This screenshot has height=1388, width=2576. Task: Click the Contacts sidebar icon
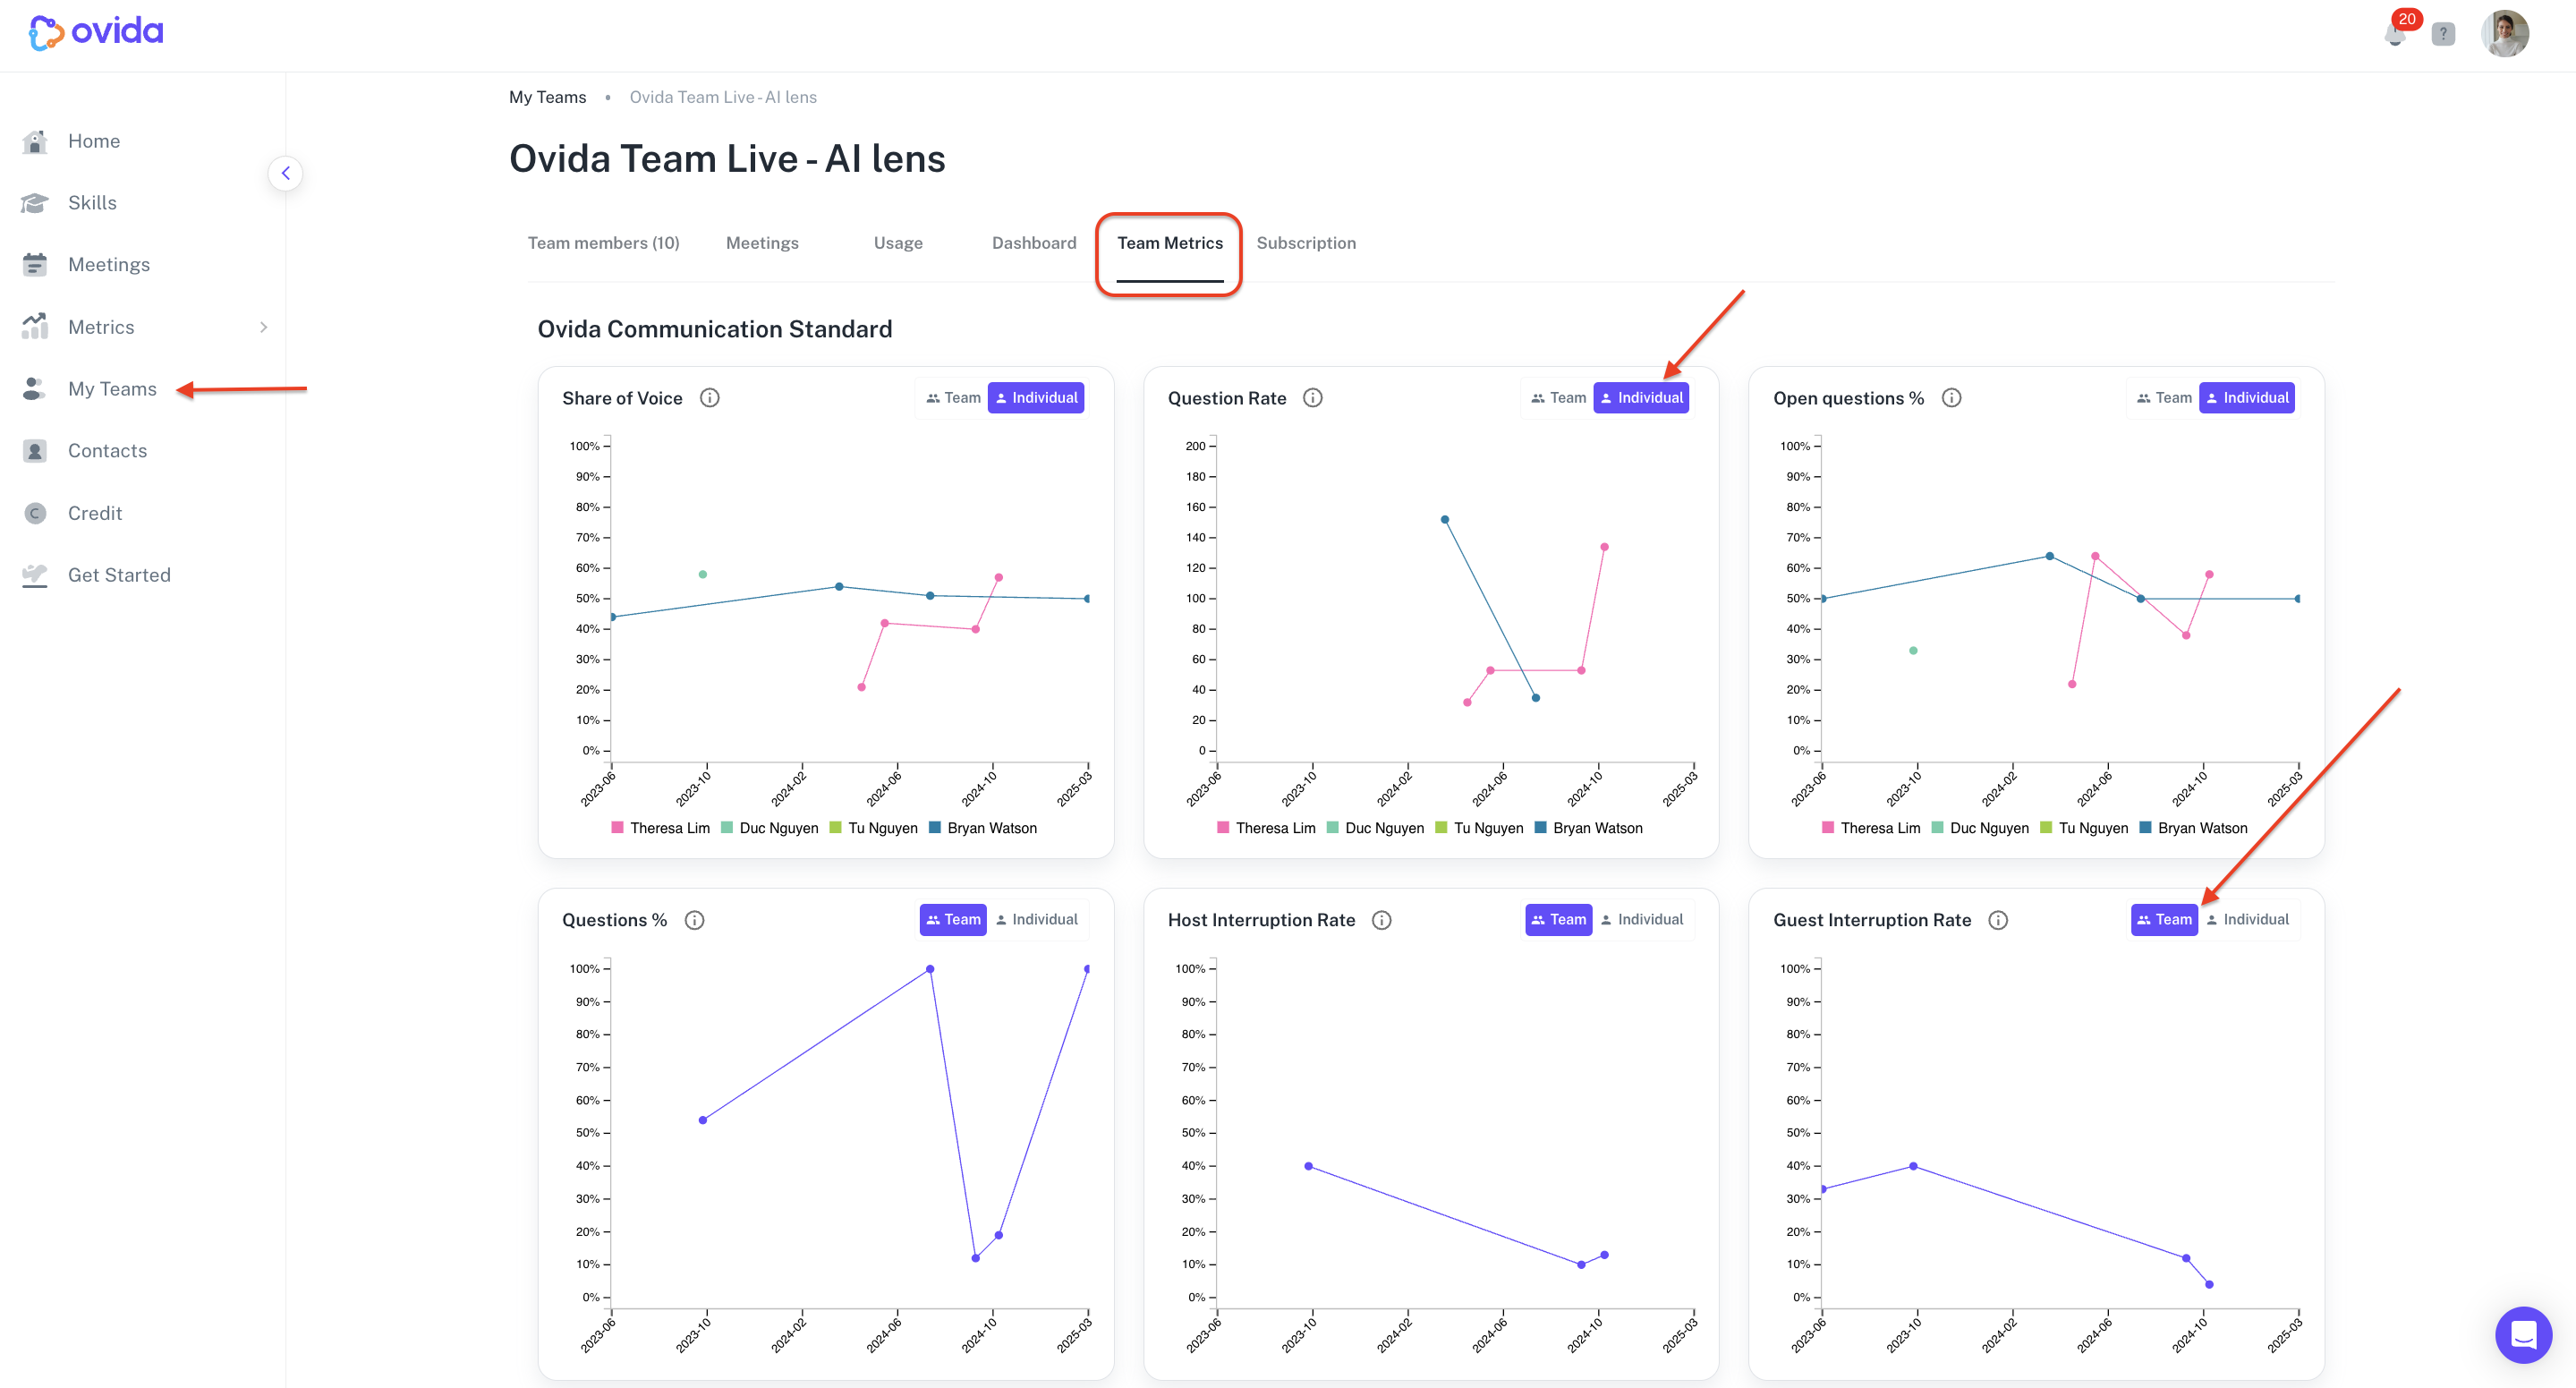pos(35,451)
